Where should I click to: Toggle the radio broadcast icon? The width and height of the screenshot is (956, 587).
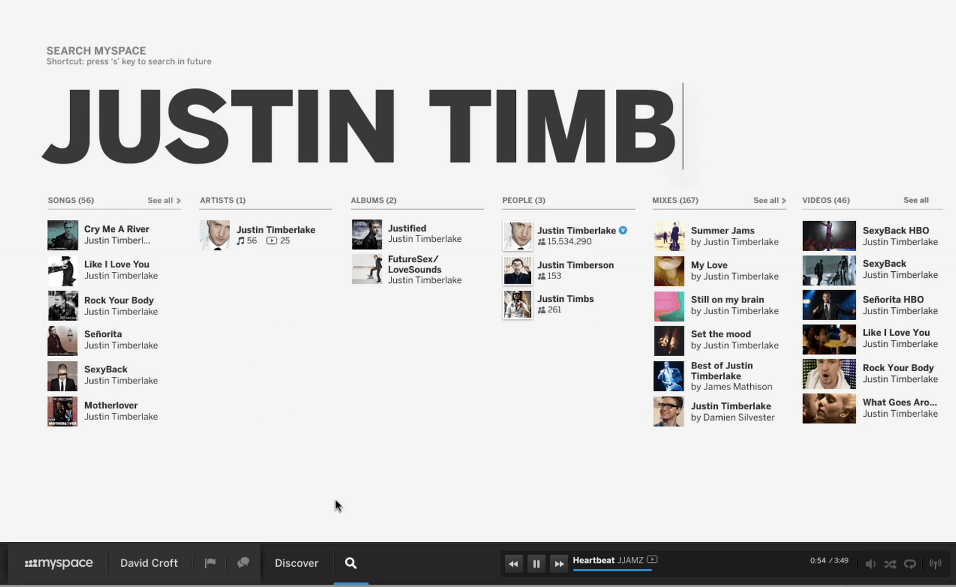(935, 564)
